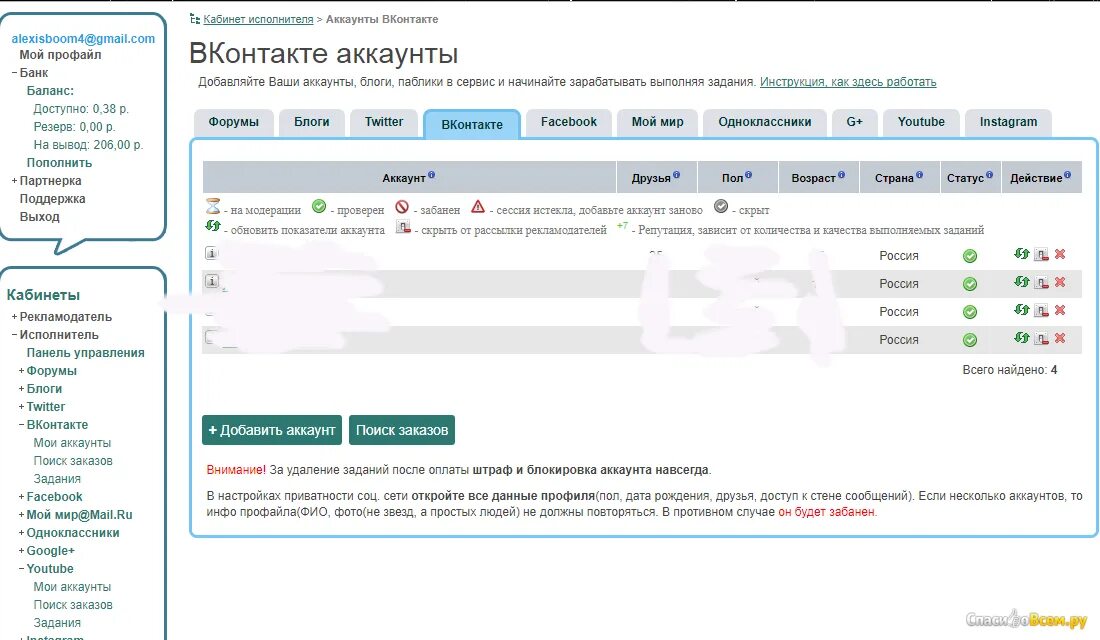Image resolution: width=1100 pixels, height=640 pixels.
Task: Refresh stats for the third account row
Action: click(1021, 310)
